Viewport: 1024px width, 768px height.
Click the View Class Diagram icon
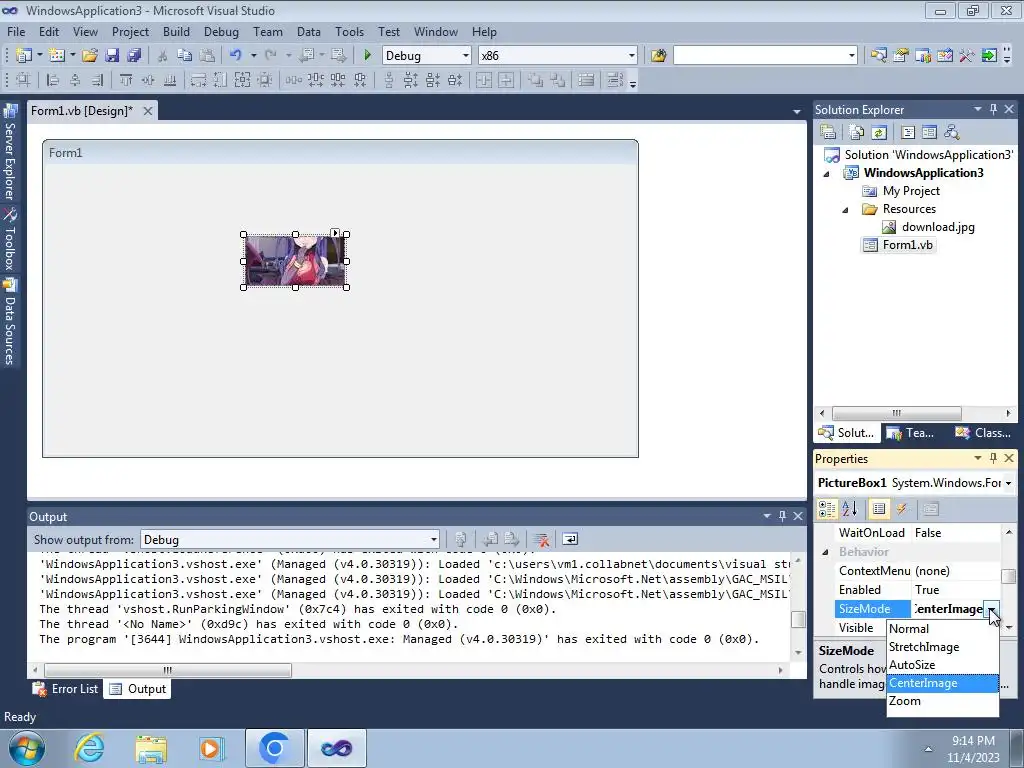tap(952, 132)
